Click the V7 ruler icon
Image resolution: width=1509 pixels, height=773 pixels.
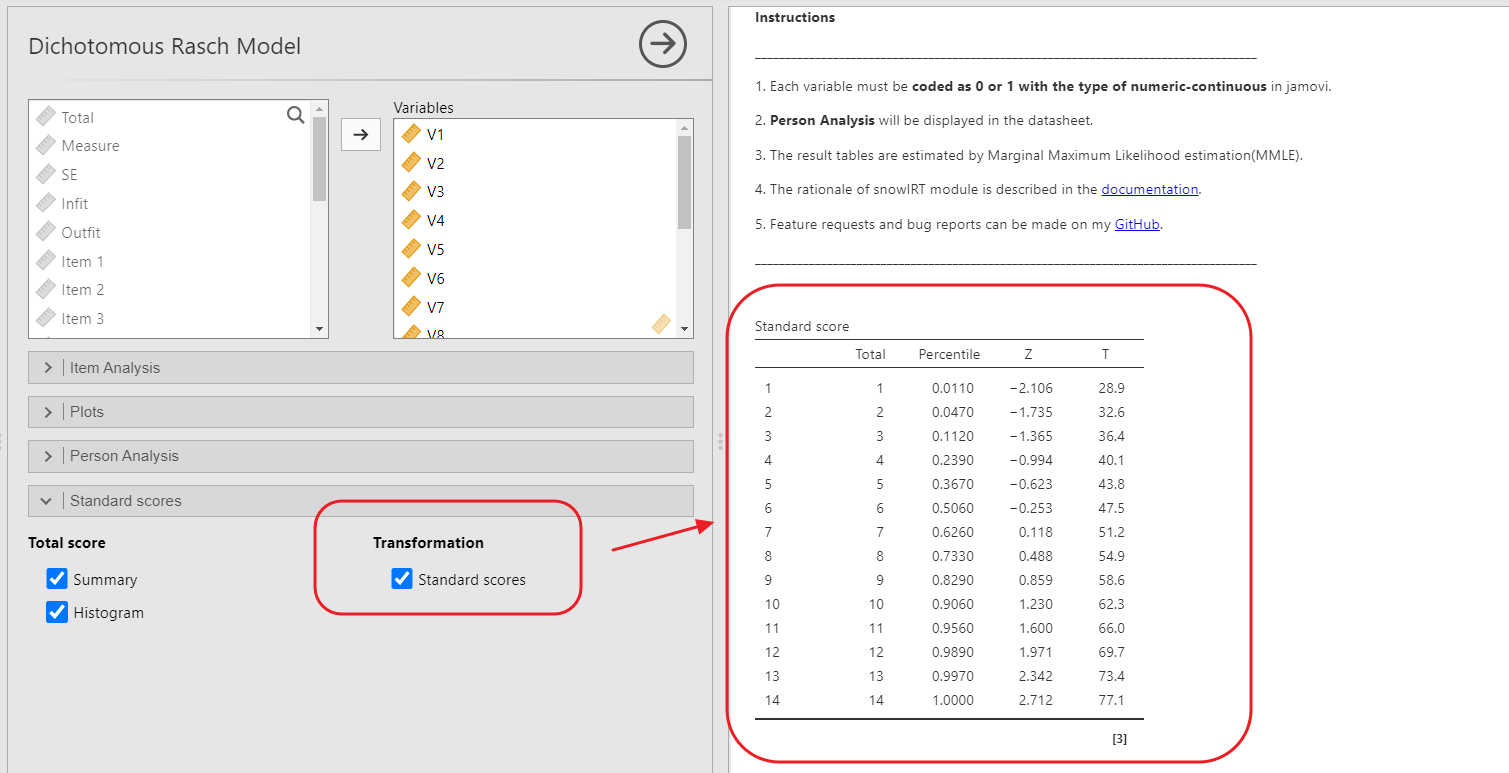pos(411,307)
